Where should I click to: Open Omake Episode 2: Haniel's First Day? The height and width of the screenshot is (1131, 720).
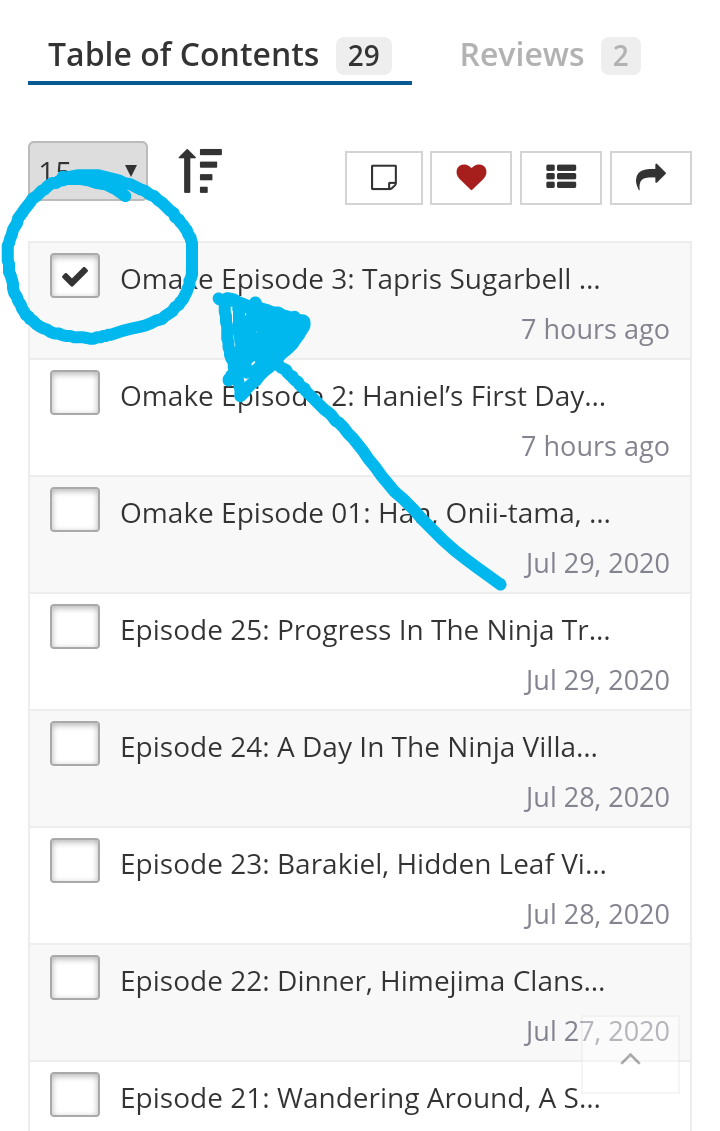(363, 397)
